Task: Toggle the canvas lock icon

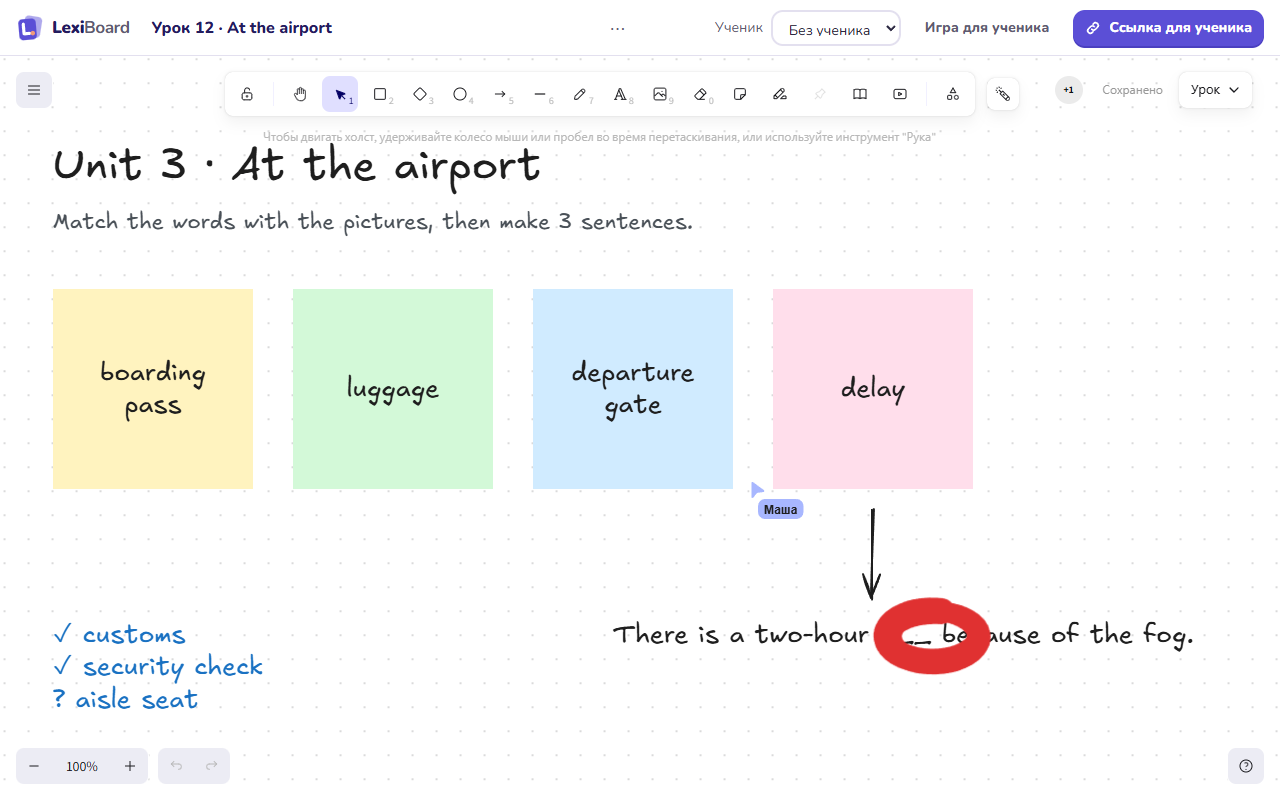Action: pyautogui.click(x=247, y=94)
